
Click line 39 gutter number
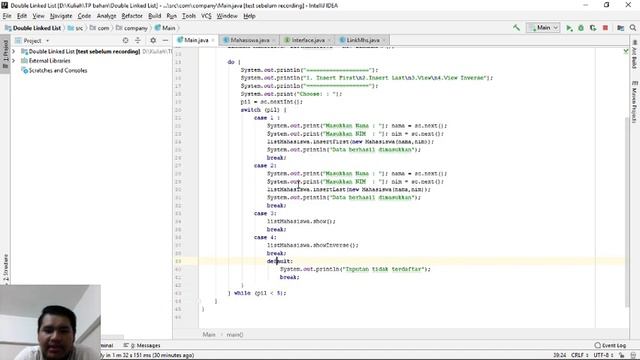[x=178, y=261]
